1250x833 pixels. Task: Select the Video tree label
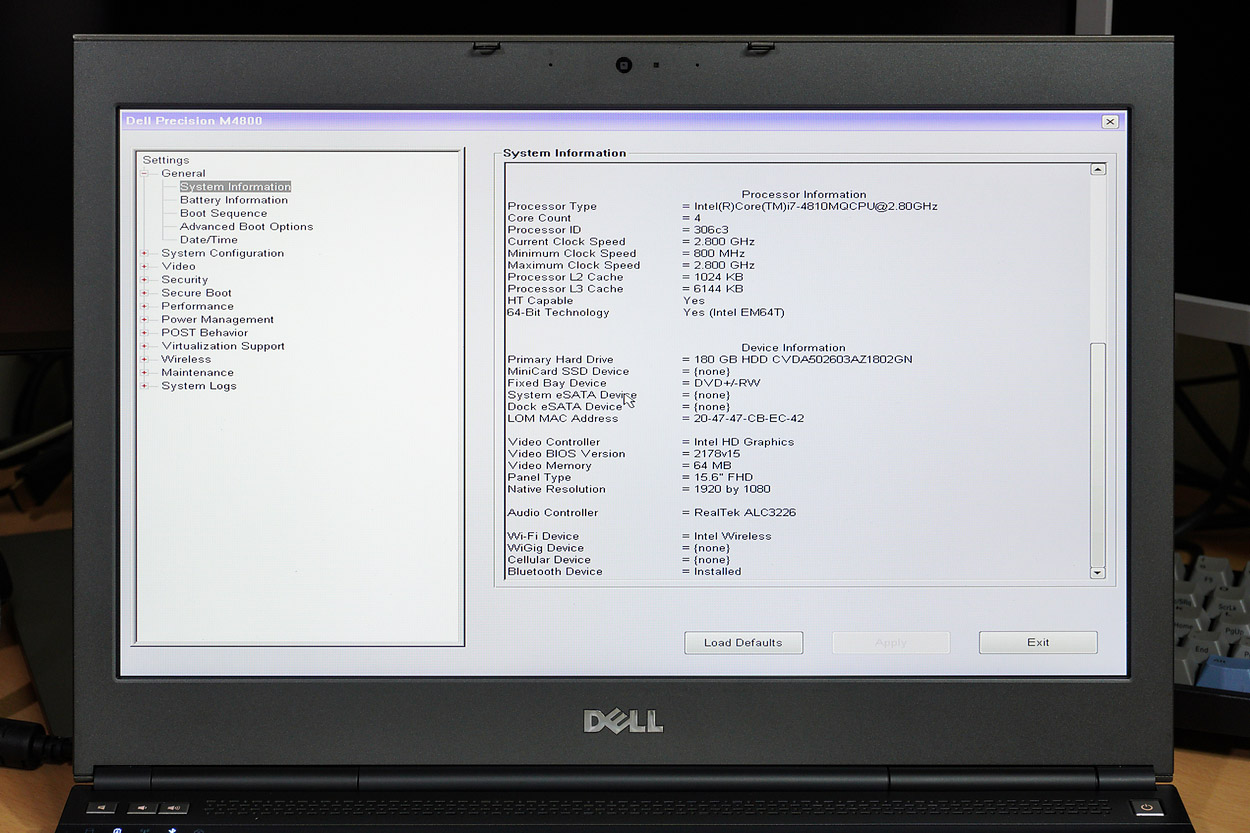click(x=179, y=266)
